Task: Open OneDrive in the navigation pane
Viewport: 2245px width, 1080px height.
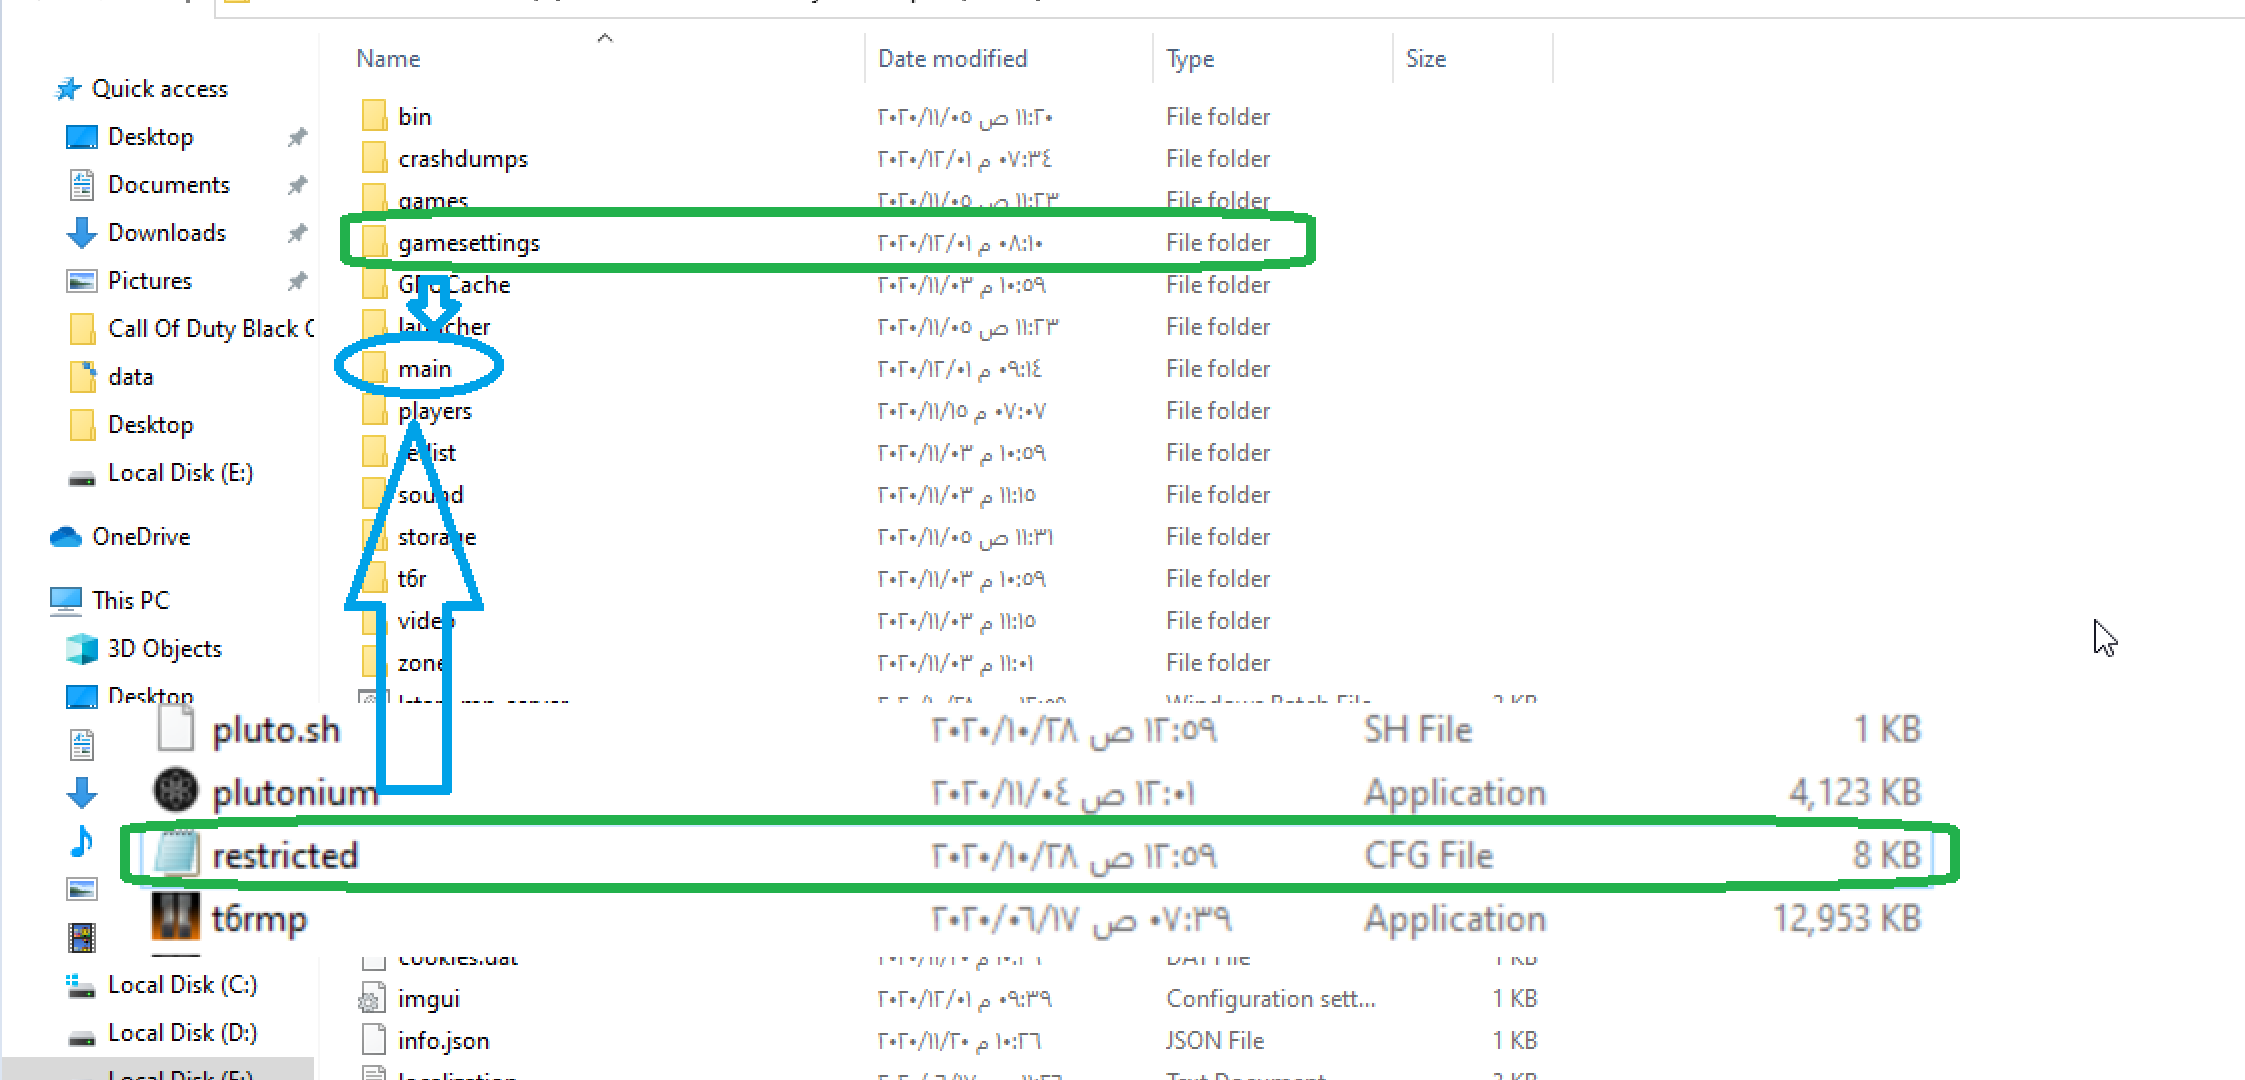Action: (141, 537)
